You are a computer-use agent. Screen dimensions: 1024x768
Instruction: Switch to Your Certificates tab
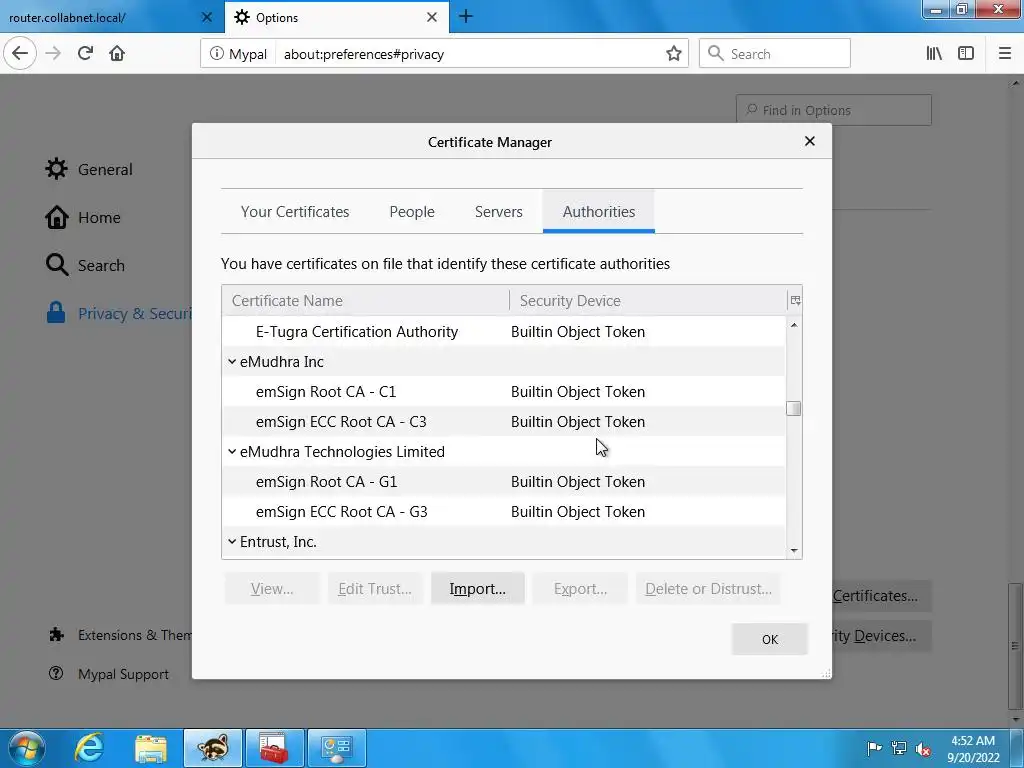(295, 212)
